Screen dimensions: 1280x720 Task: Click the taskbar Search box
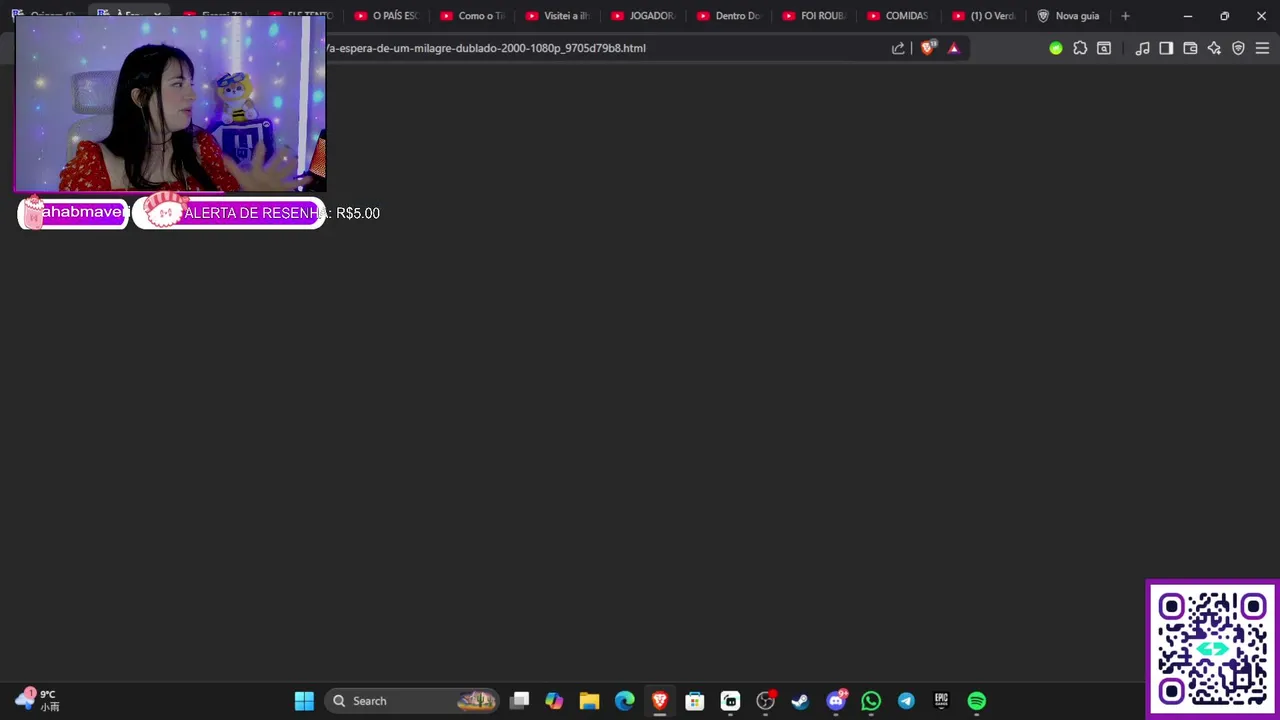coord(412,701)
